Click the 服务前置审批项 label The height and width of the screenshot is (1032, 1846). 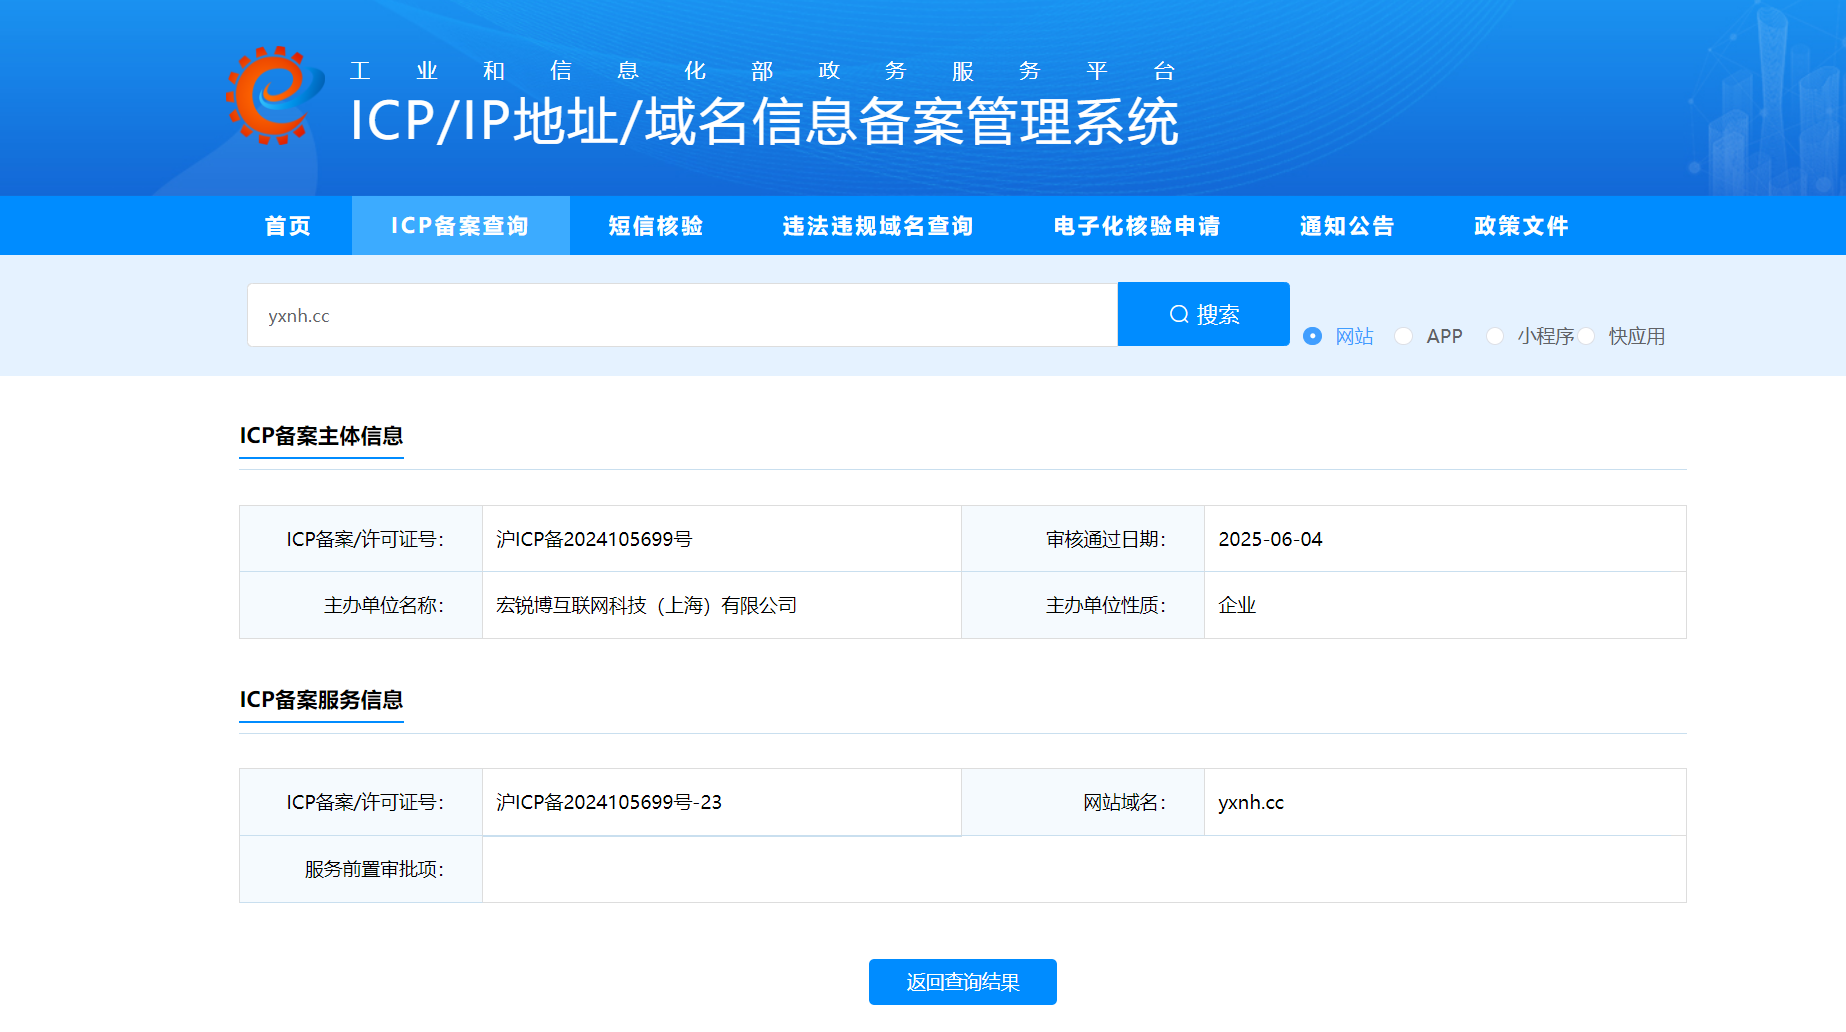[x=375, y=869]
